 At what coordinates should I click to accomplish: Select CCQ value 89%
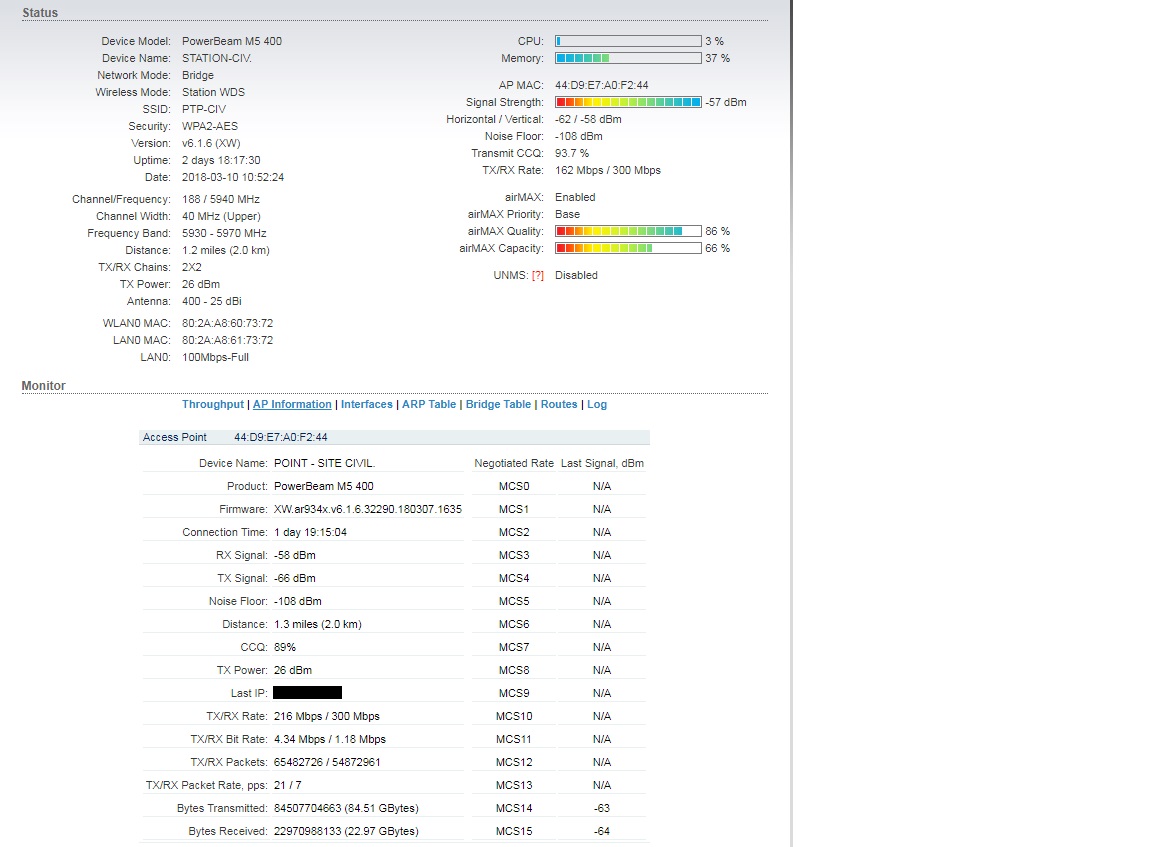click(x=285, y=647)
